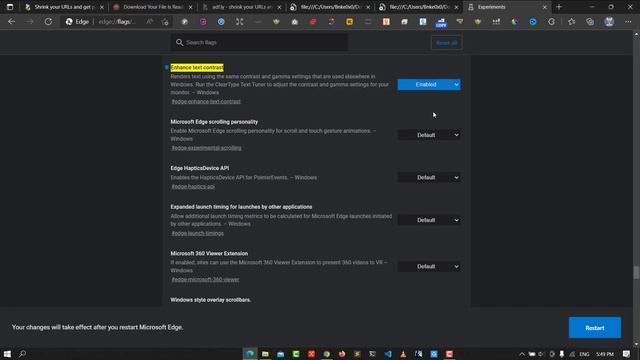This screenshot has height=360, width=640.
Task: Open Edge Settings and more menu
Action: [x=628, y=22]
